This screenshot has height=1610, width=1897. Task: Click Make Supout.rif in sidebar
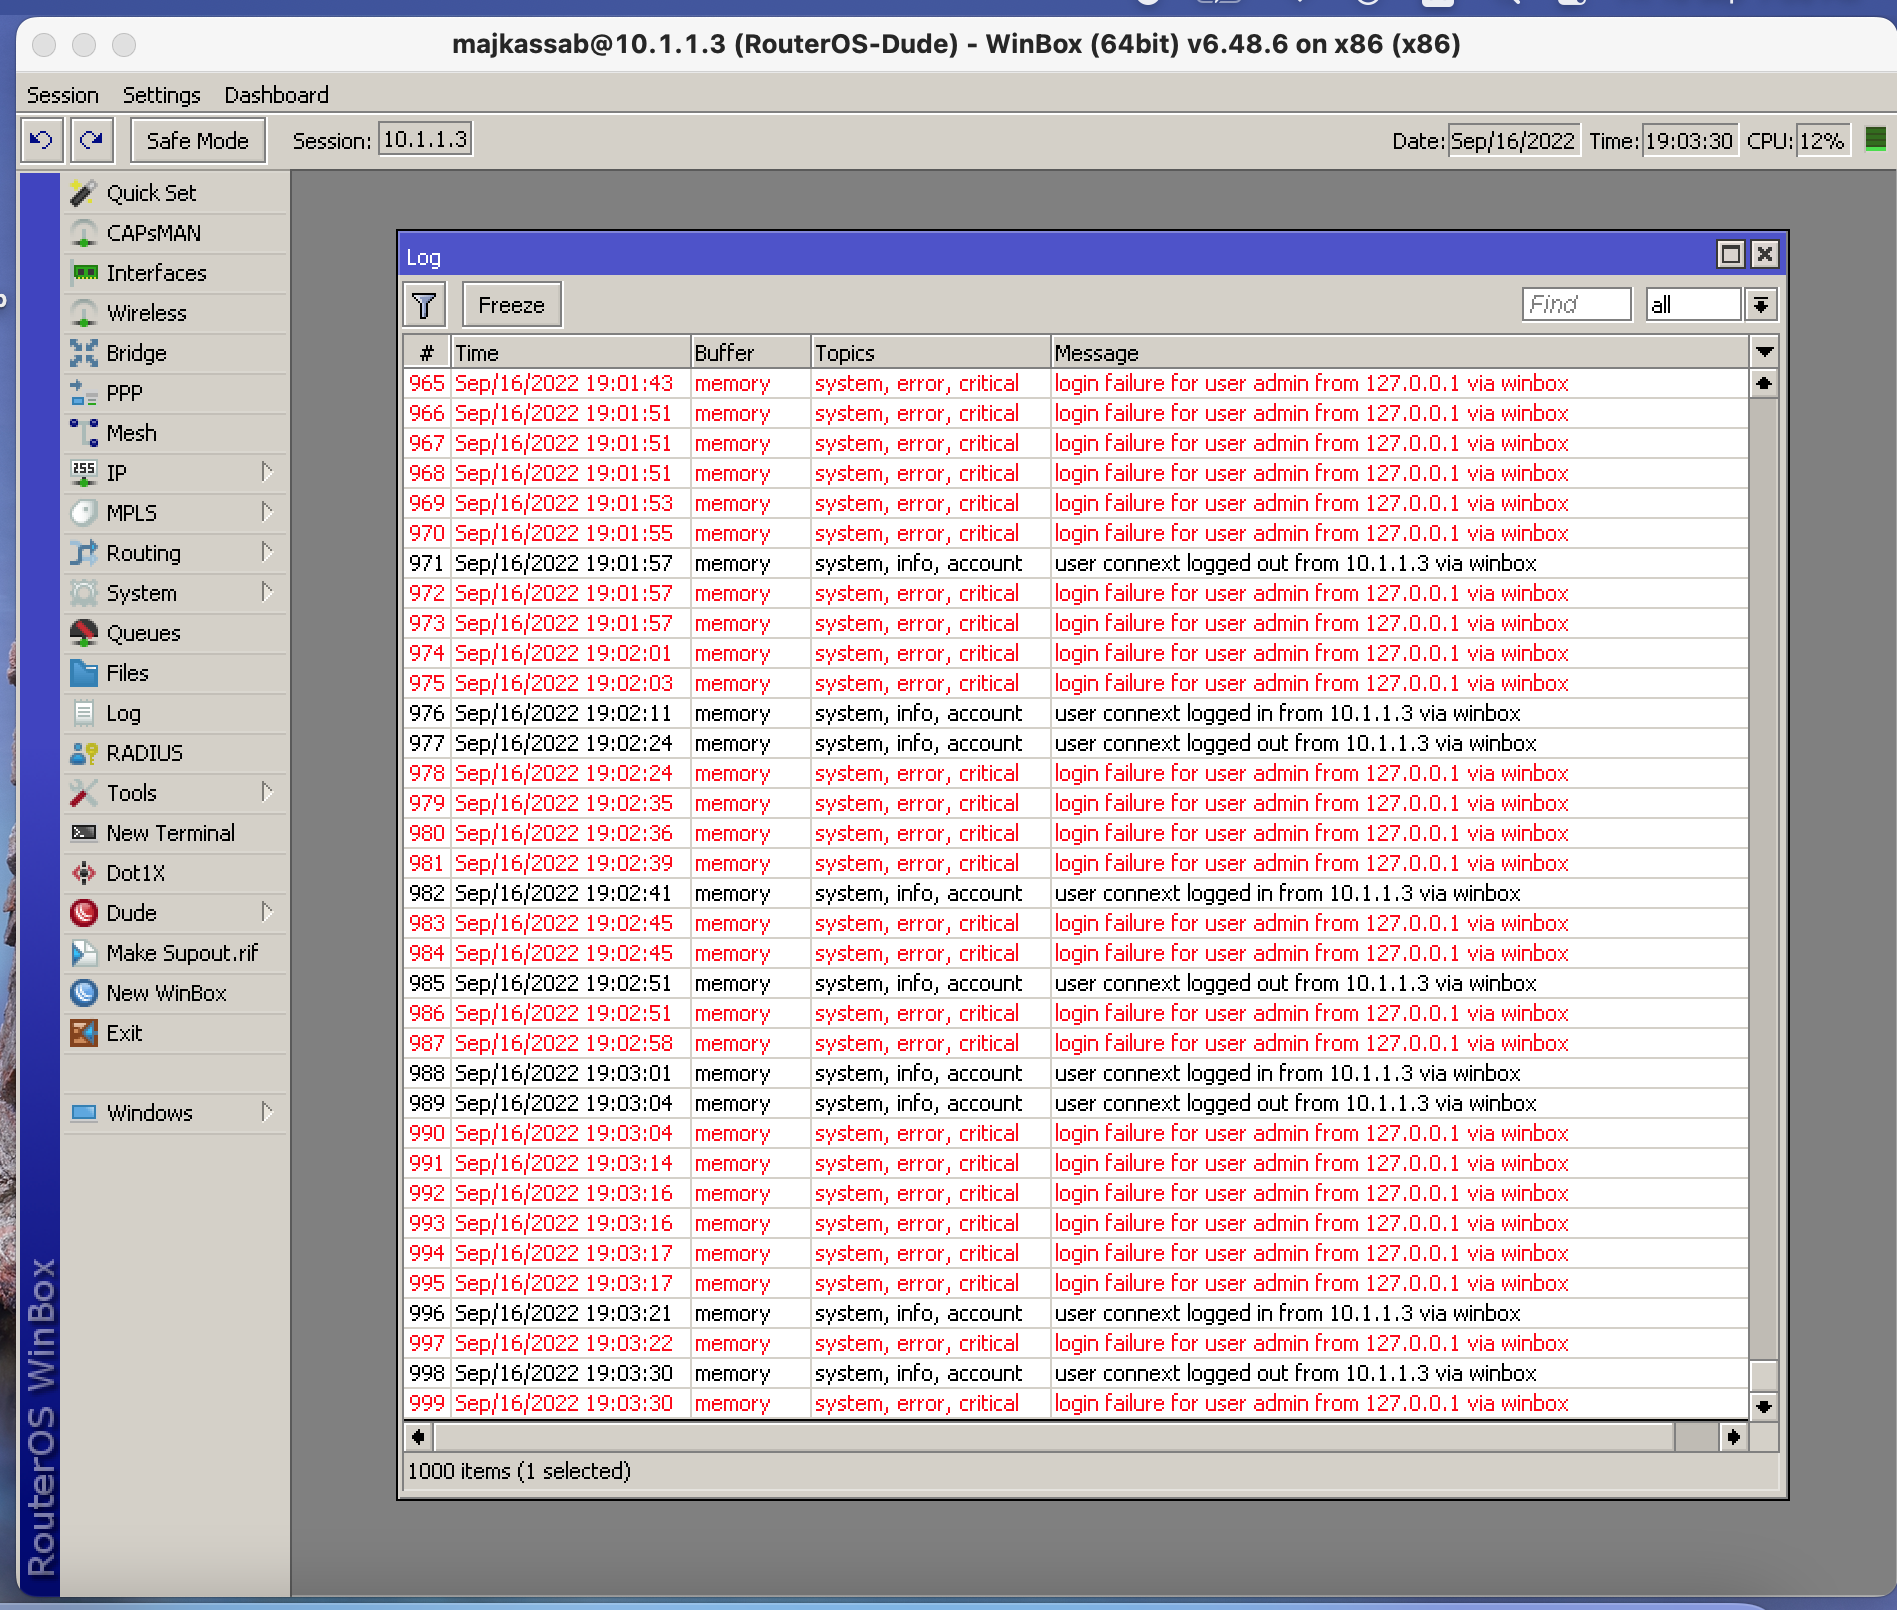(x=181, y=953)
